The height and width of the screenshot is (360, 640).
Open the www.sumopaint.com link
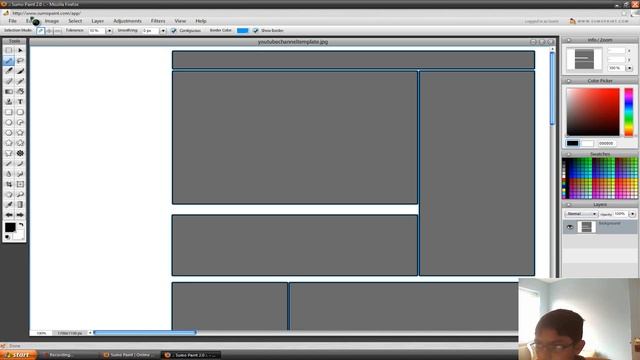pos(602,21)
